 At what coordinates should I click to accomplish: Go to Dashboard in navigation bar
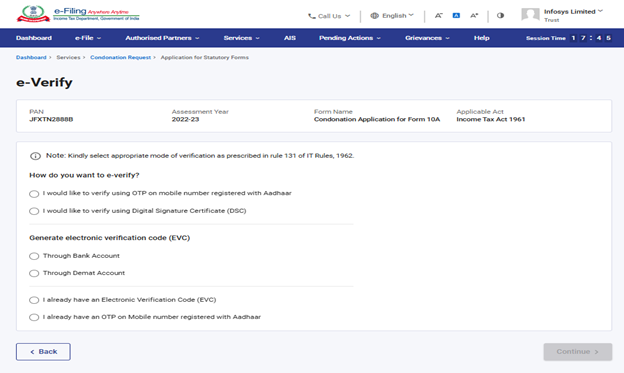tap(34, 38)
